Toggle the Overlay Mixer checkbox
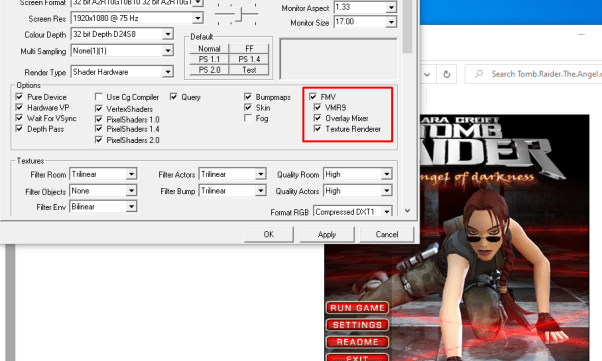 (x=318, y=118)
